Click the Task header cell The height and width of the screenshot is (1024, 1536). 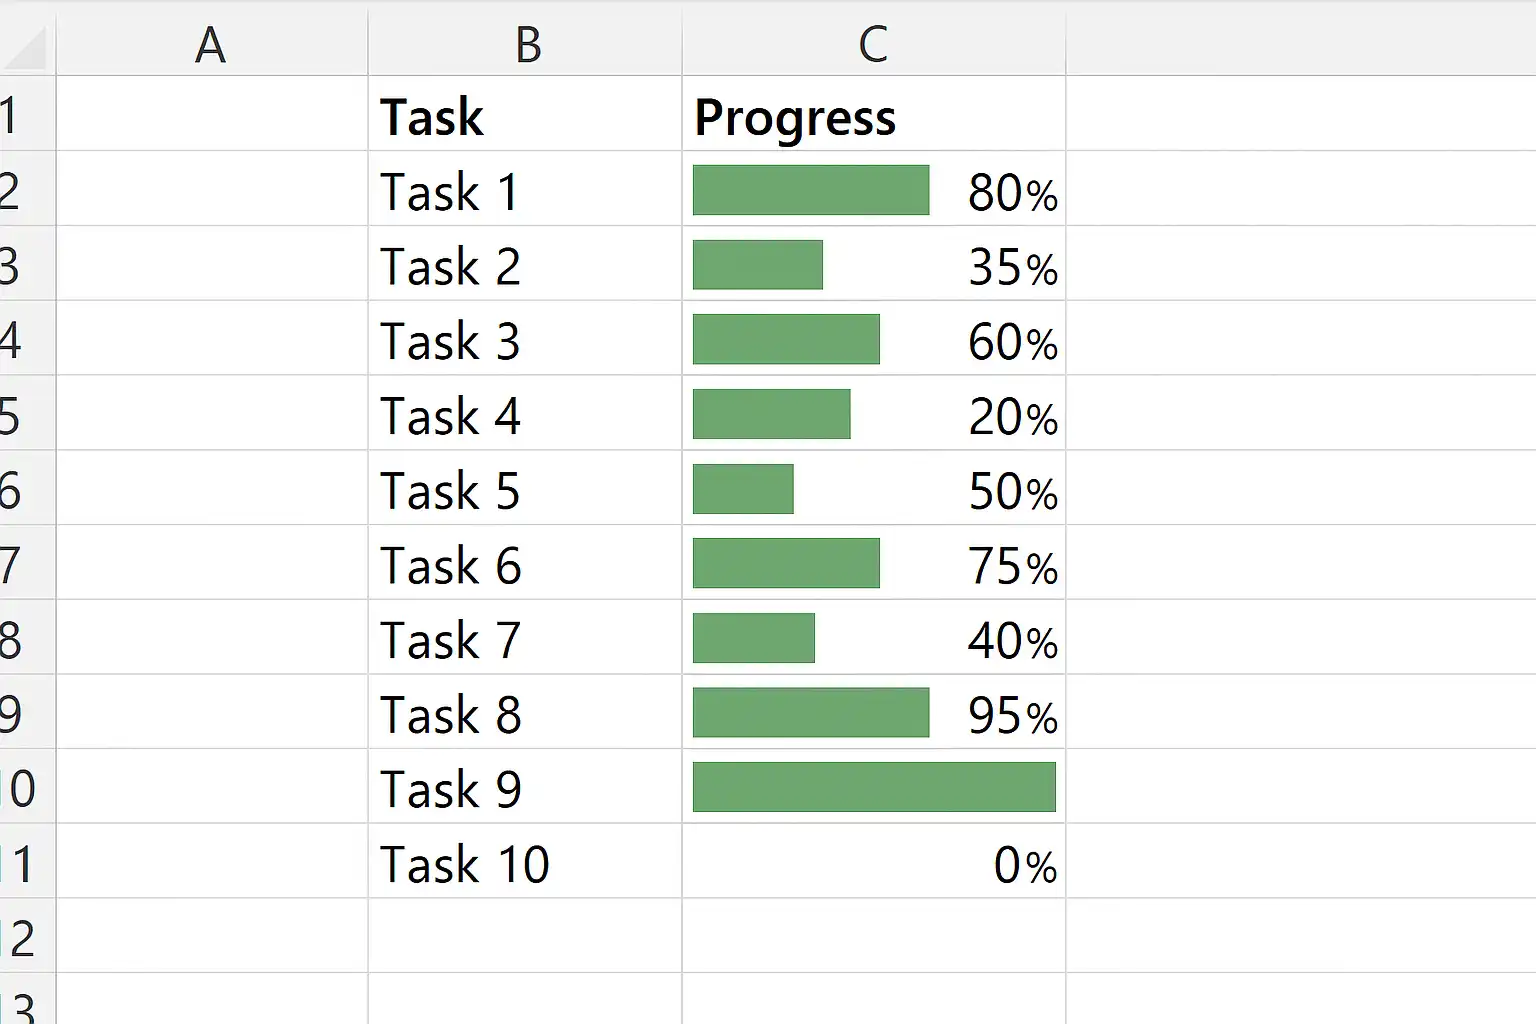tap(432, 117)
